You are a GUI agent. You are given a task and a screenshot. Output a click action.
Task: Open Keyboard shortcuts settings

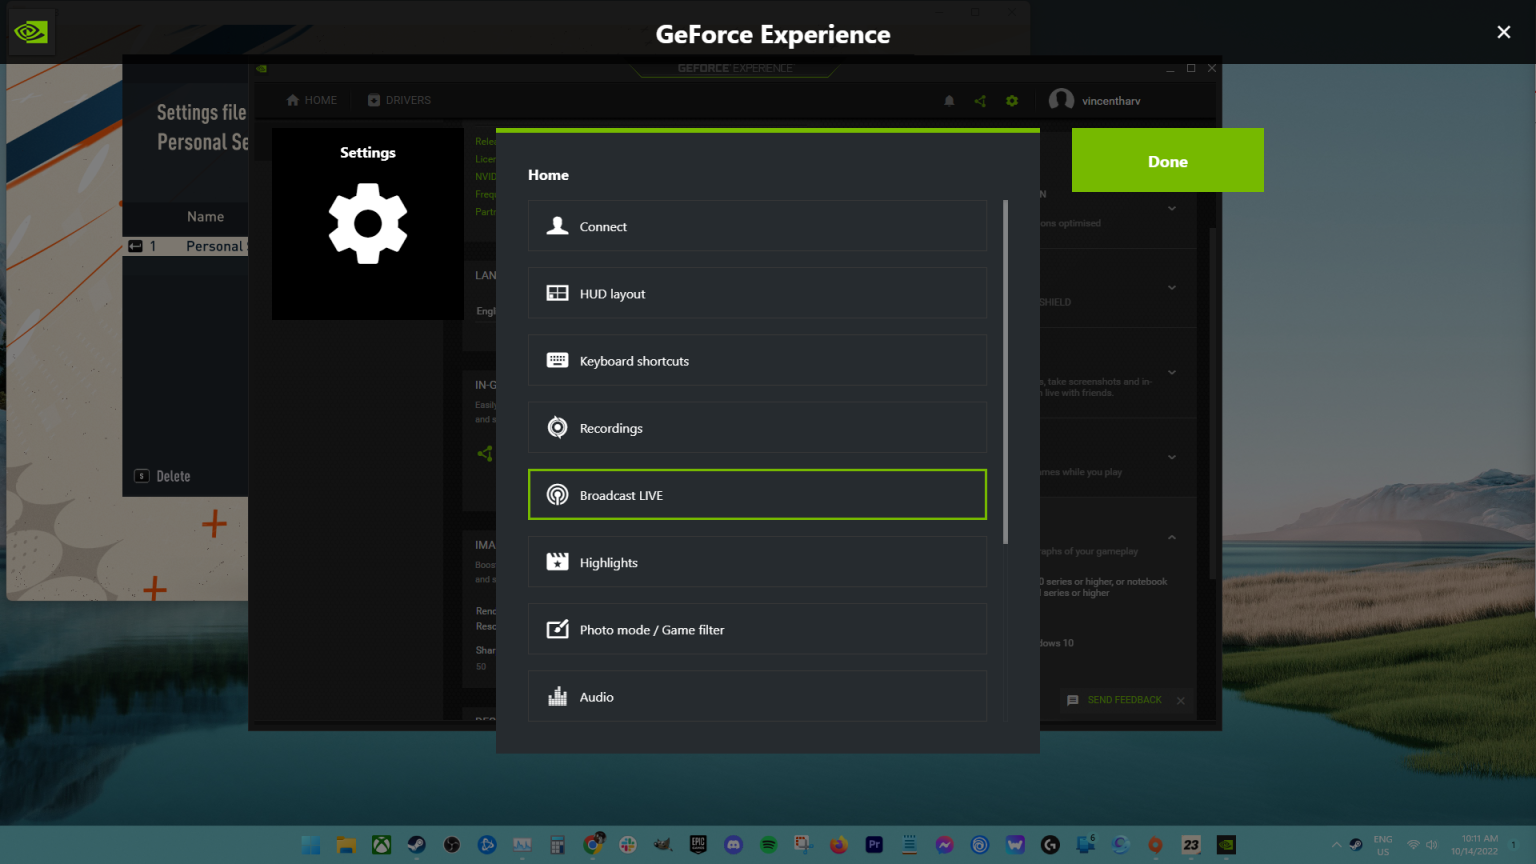tap(757, 360)
